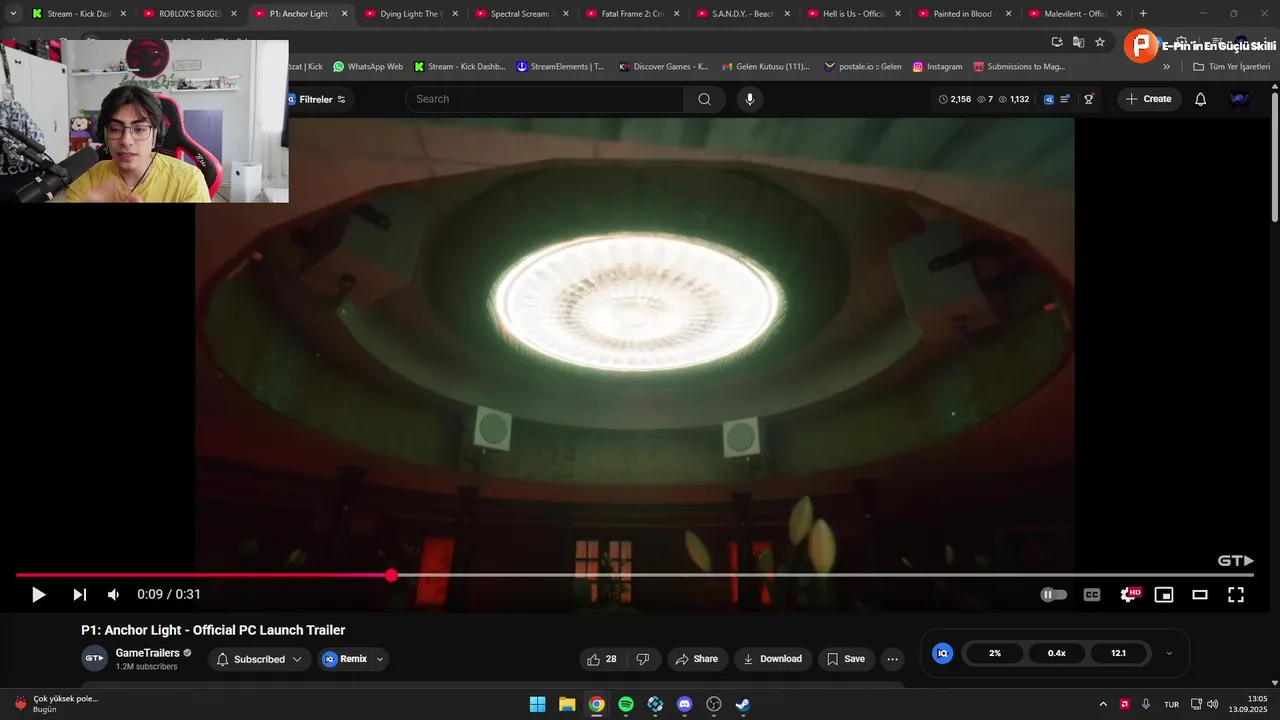Open video player settings gear
This screenshot has width=1280, height=720.
point(1129,594)
